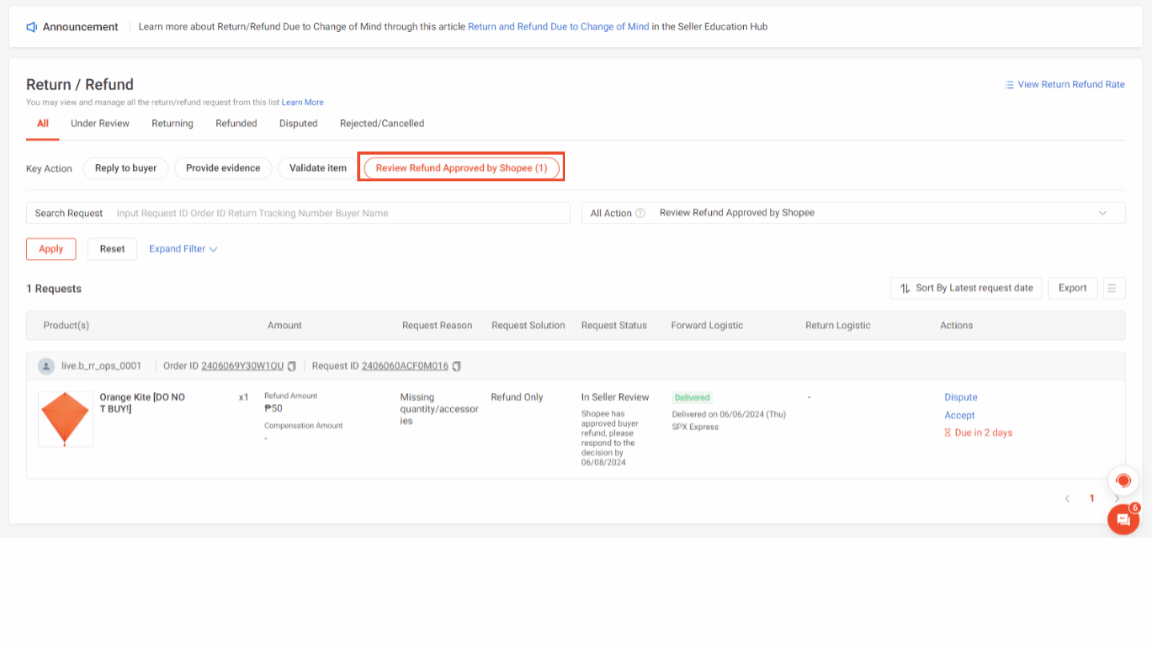Open the list view settings icon beside Export

pyautogui.click(x=1113, y=288)
